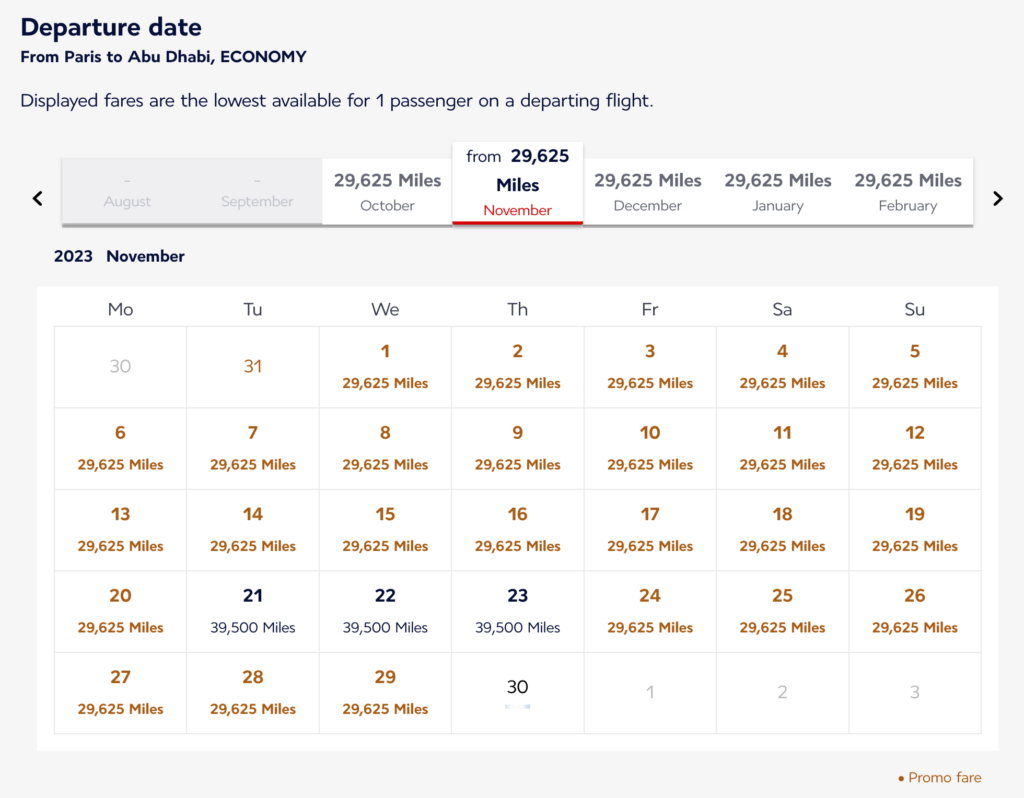
Task: Switch to the October fare tab
Action: [387, 191]
